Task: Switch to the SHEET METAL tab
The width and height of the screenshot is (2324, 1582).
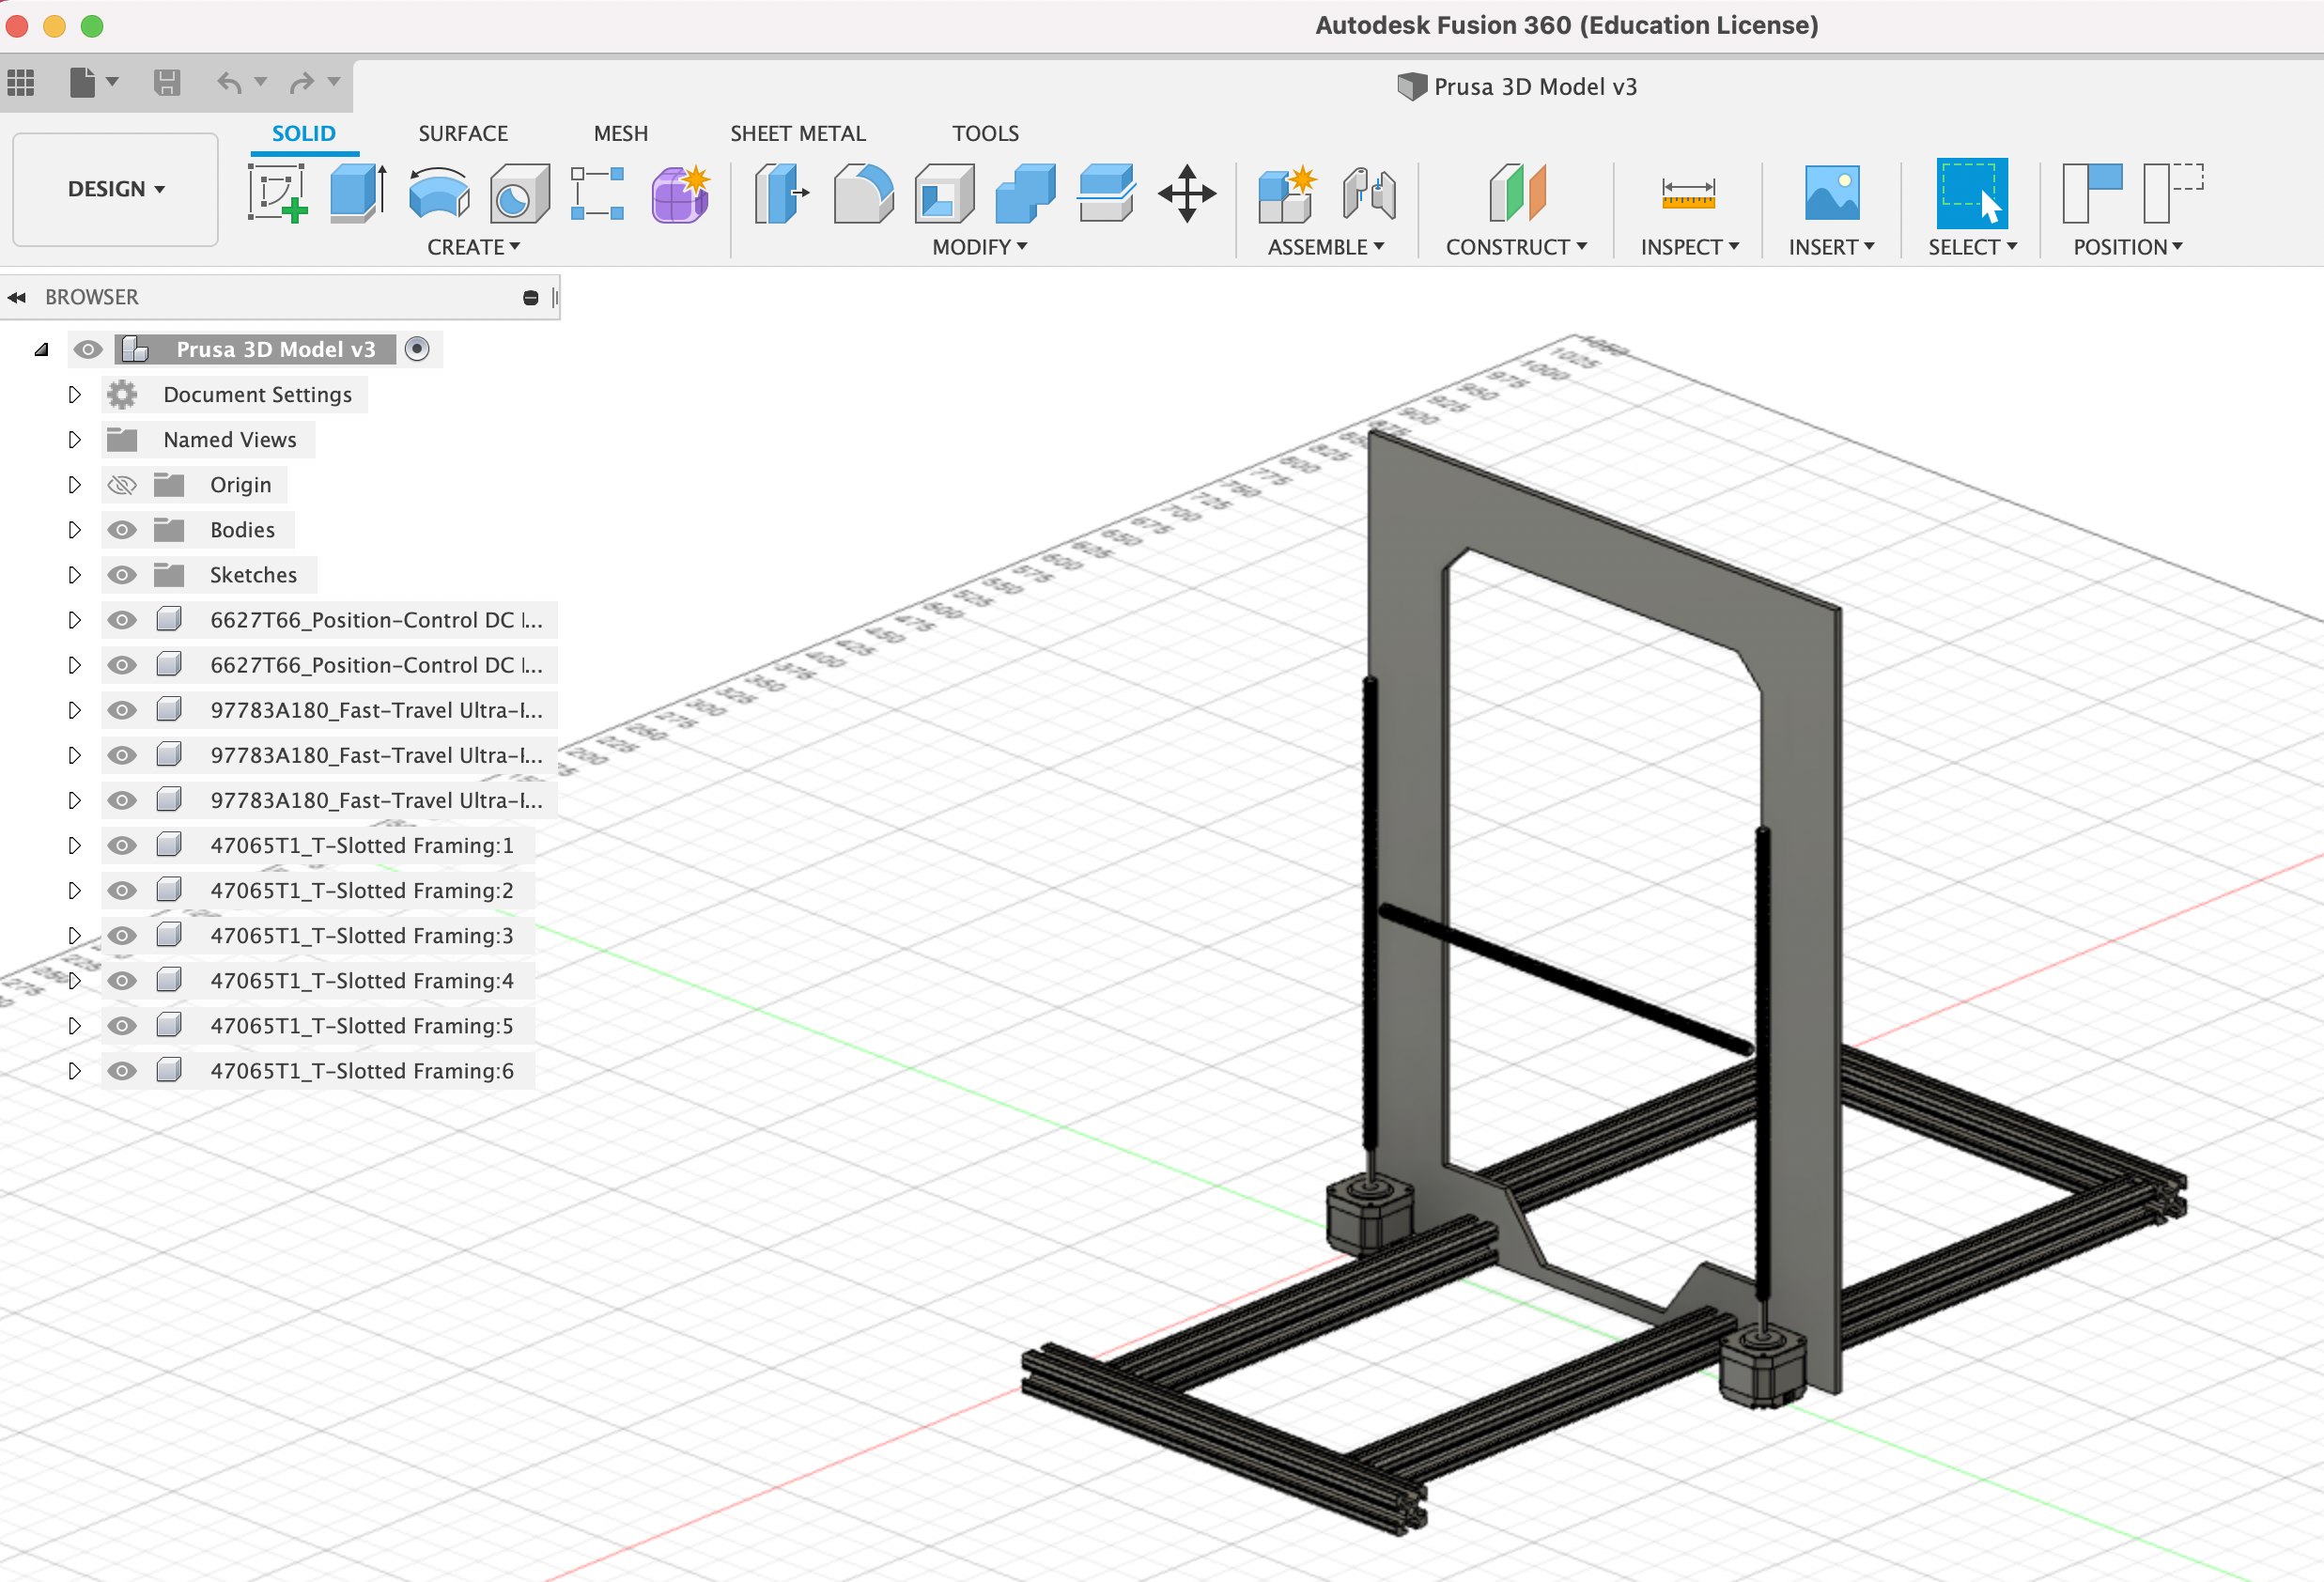Action: (x=798, y=133)
